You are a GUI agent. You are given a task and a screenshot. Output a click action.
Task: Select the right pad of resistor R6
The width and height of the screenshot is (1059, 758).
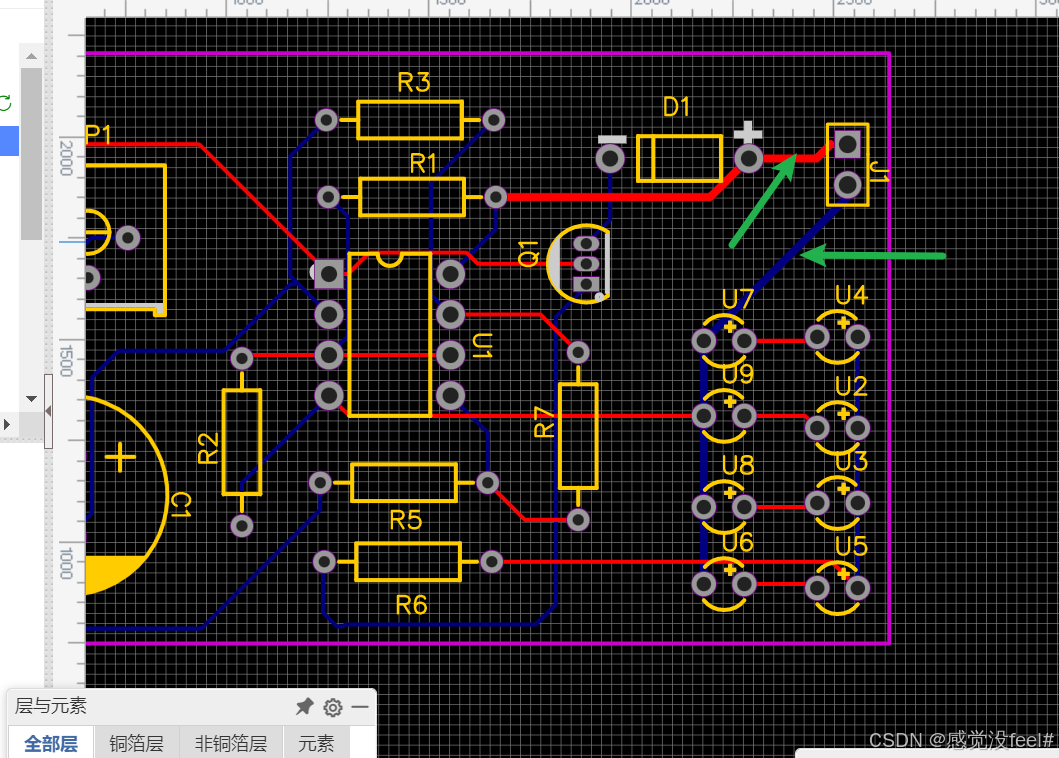click(x=492, y=561)
